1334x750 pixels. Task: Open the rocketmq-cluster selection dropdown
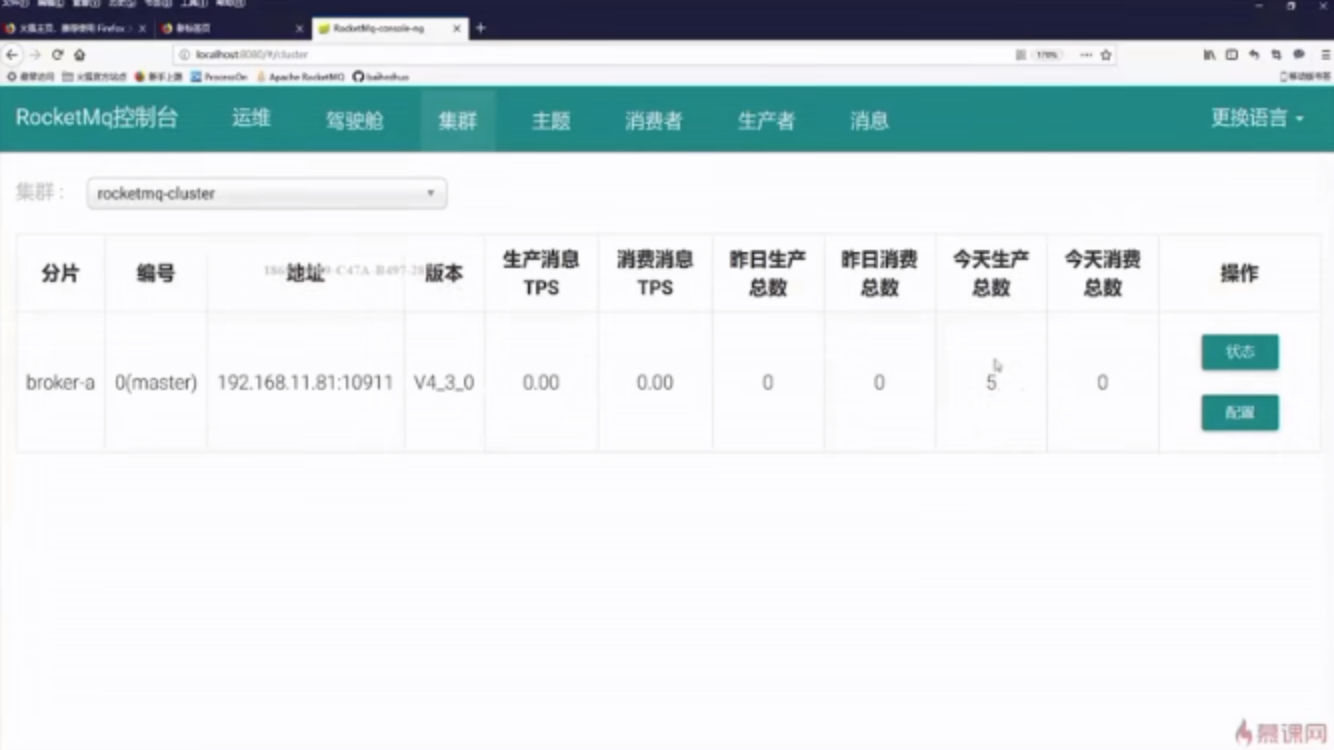pyautogui.click(x=267, y=194)
